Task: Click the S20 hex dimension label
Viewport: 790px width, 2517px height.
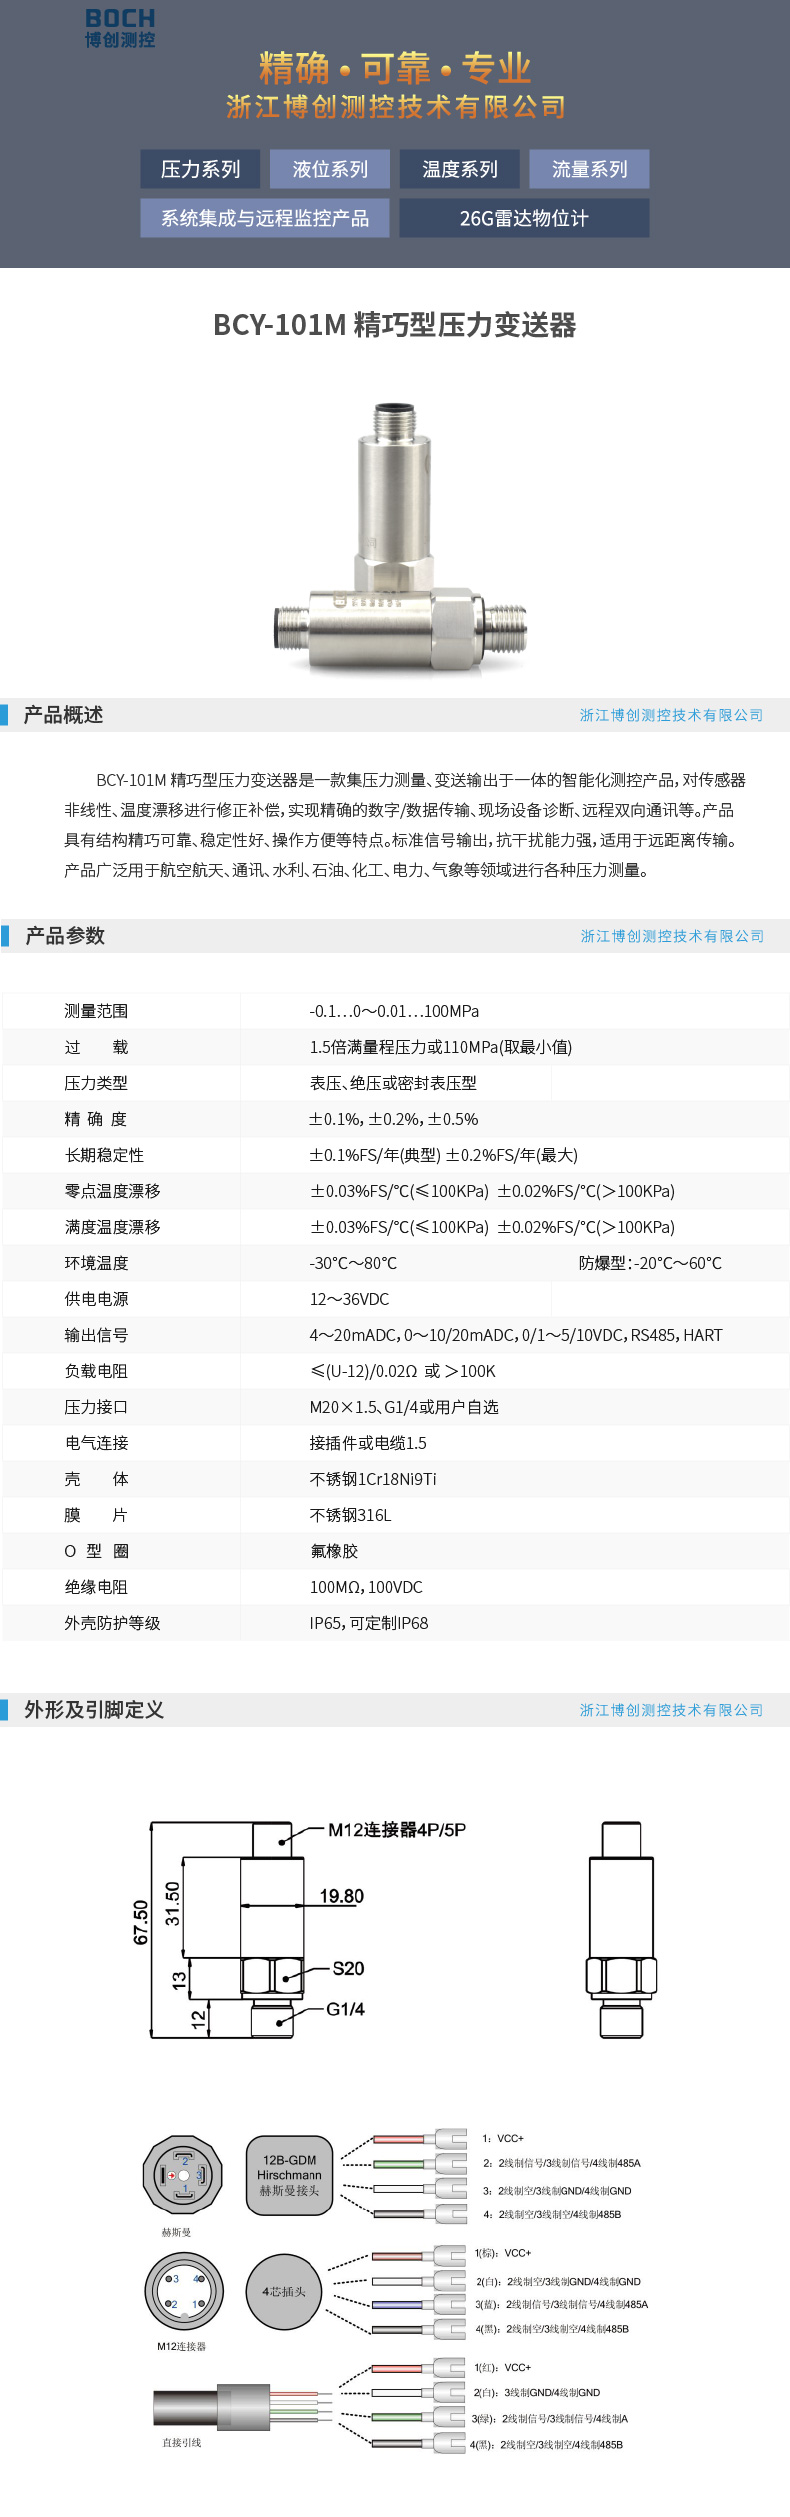Action: (348, 1968)
